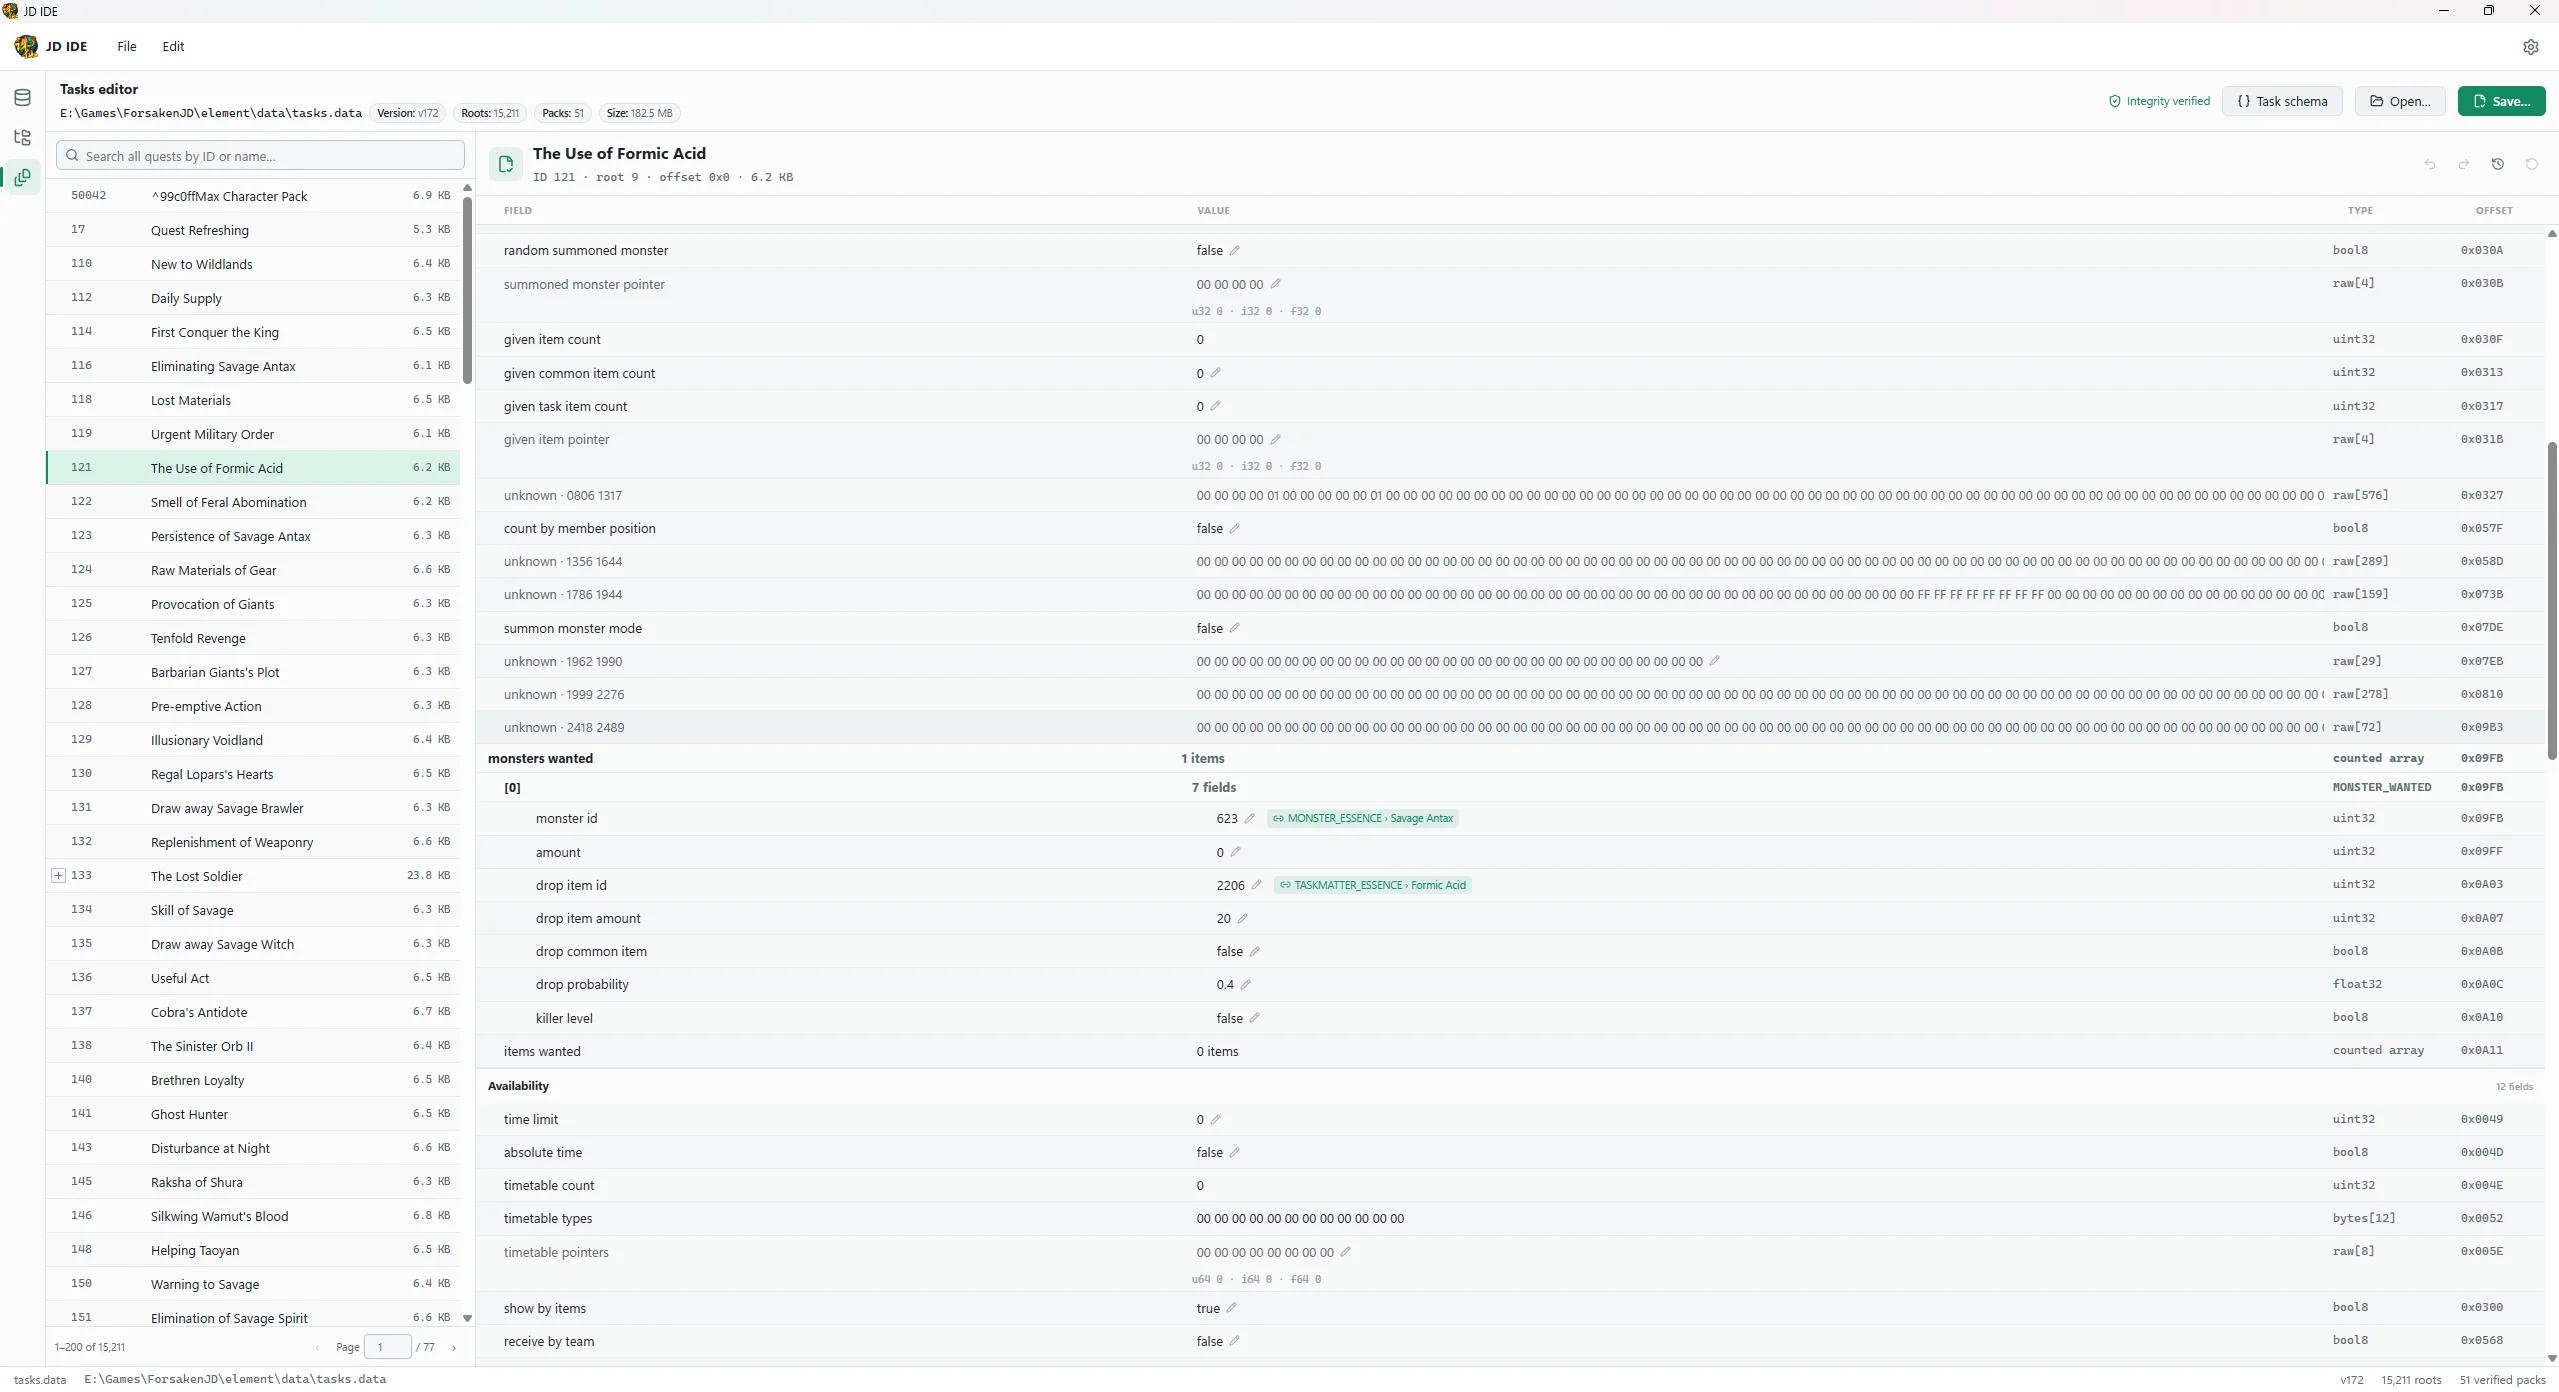Click the green Save... button

click(2501, 101)
